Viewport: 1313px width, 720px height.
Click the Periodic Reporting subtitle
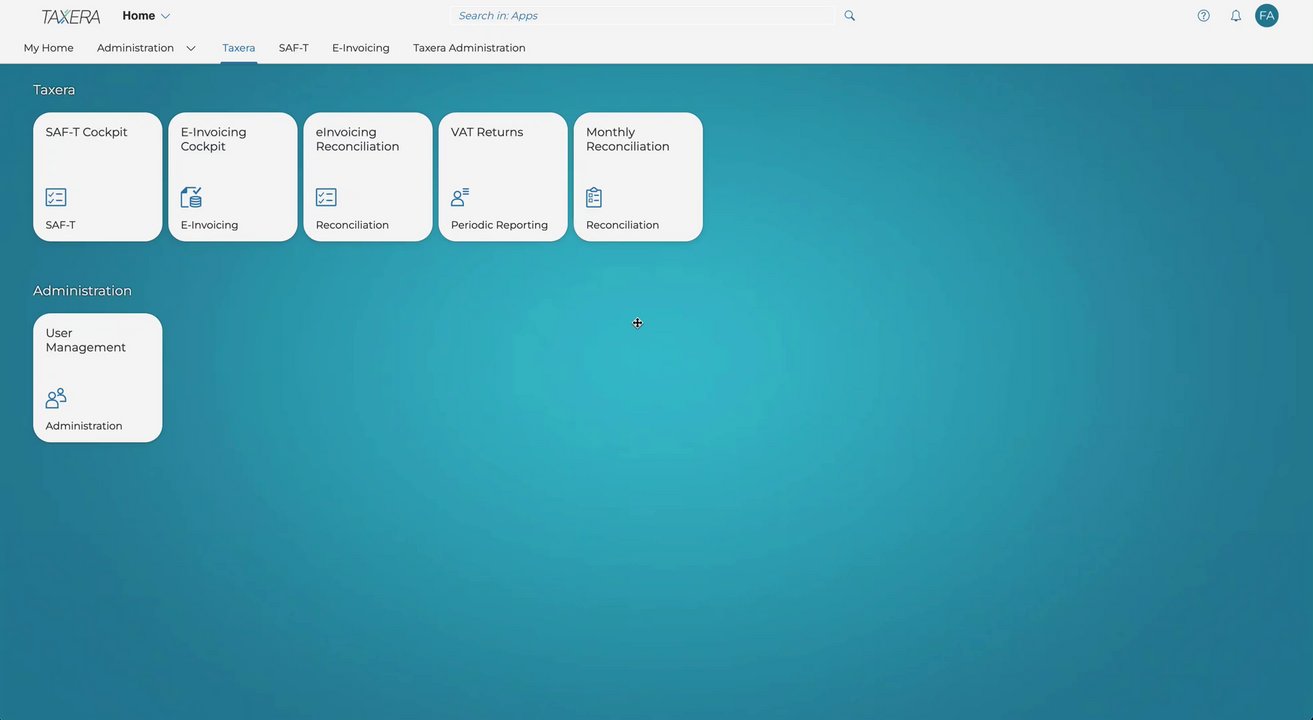pyautogui.click(x=500, y=225)
